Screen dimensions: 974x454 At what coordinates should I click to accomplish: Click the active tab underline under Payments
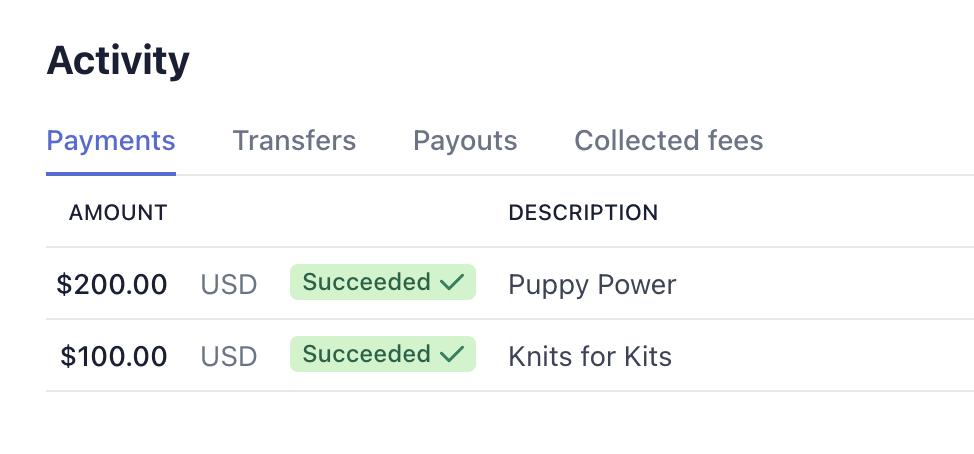tap(111, 174)
